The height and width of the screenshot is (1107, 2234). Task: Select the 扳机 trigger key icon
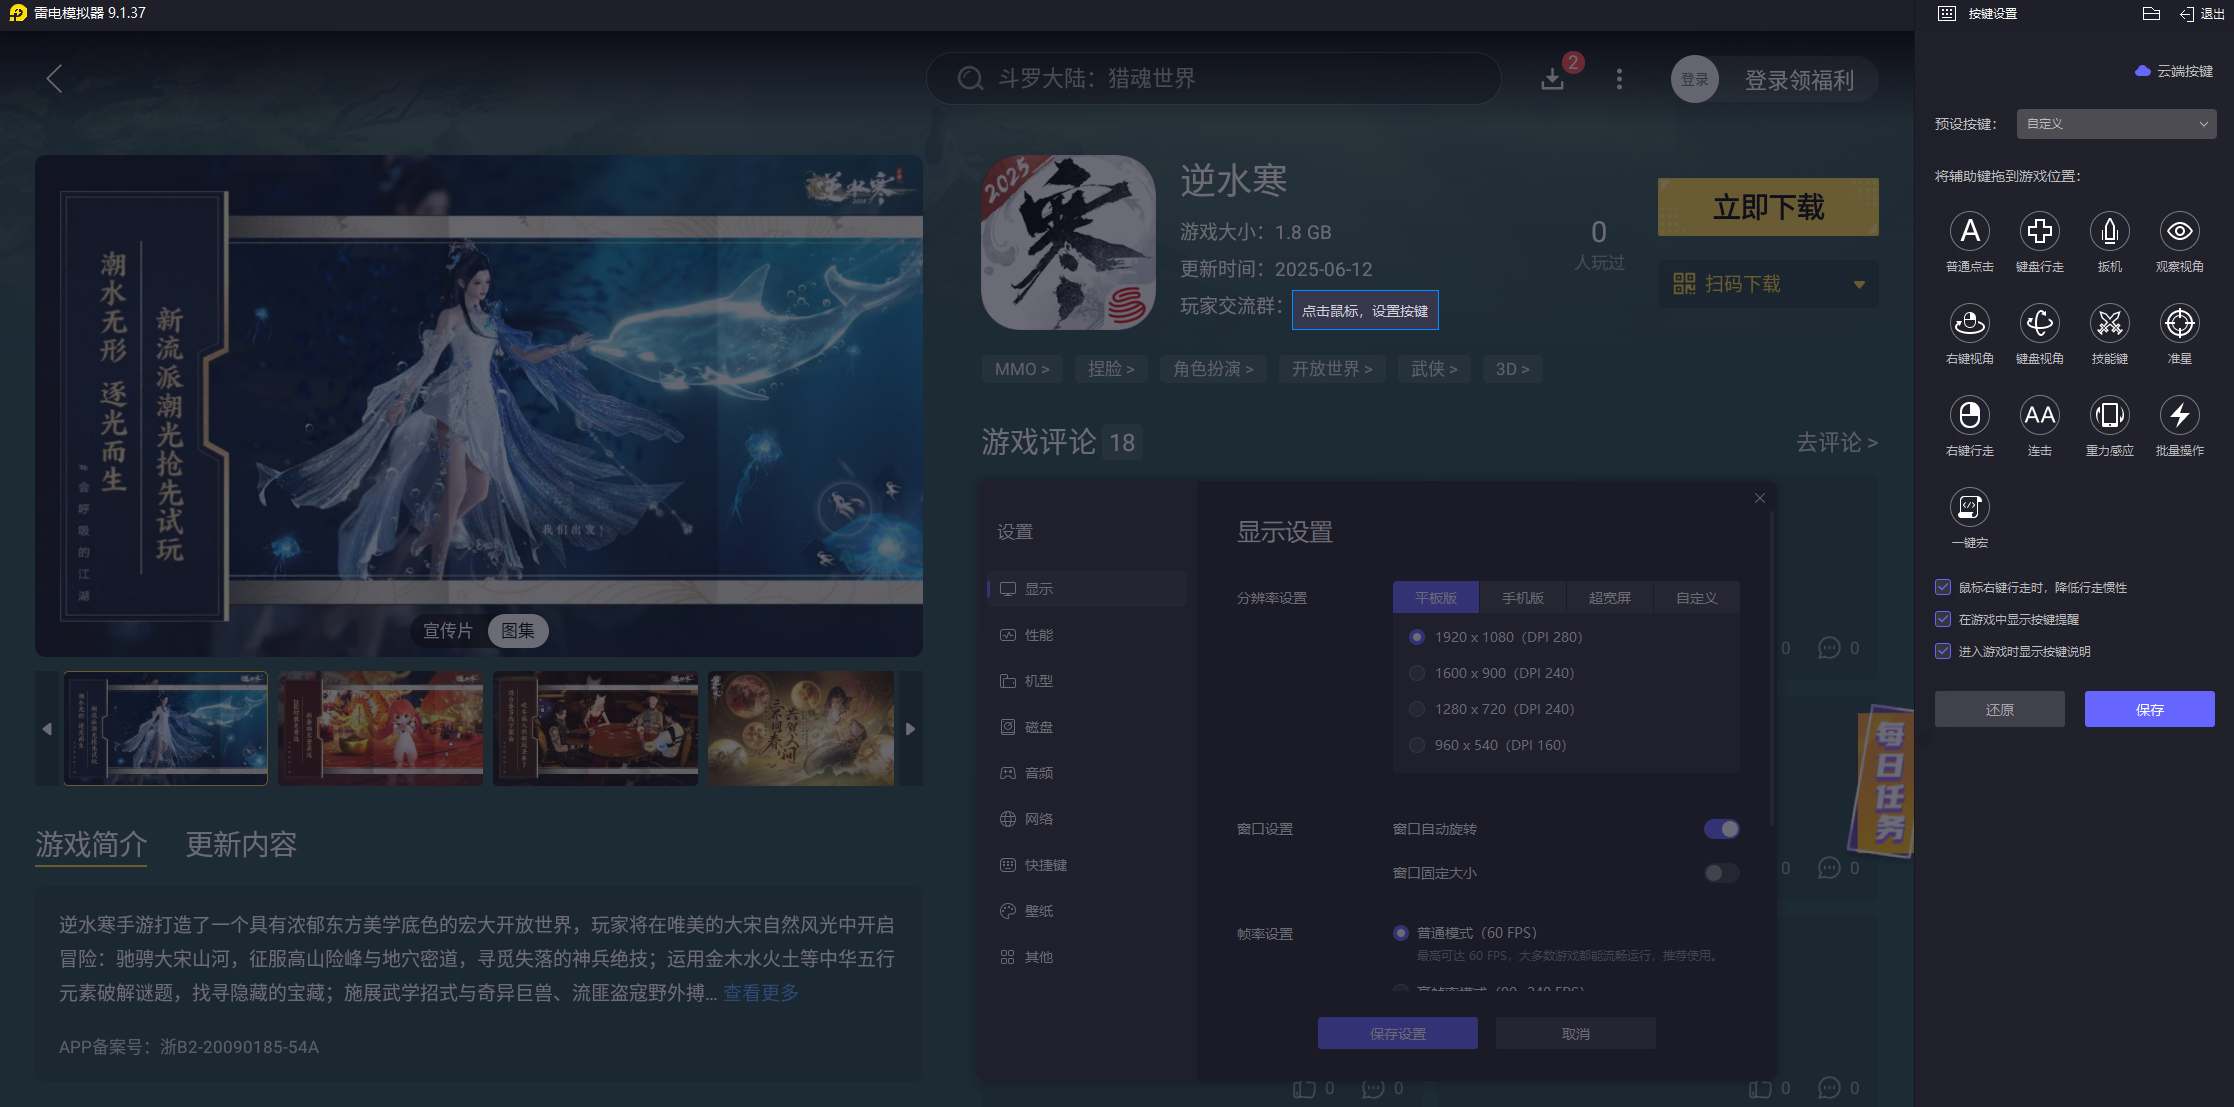(2109, 232)
